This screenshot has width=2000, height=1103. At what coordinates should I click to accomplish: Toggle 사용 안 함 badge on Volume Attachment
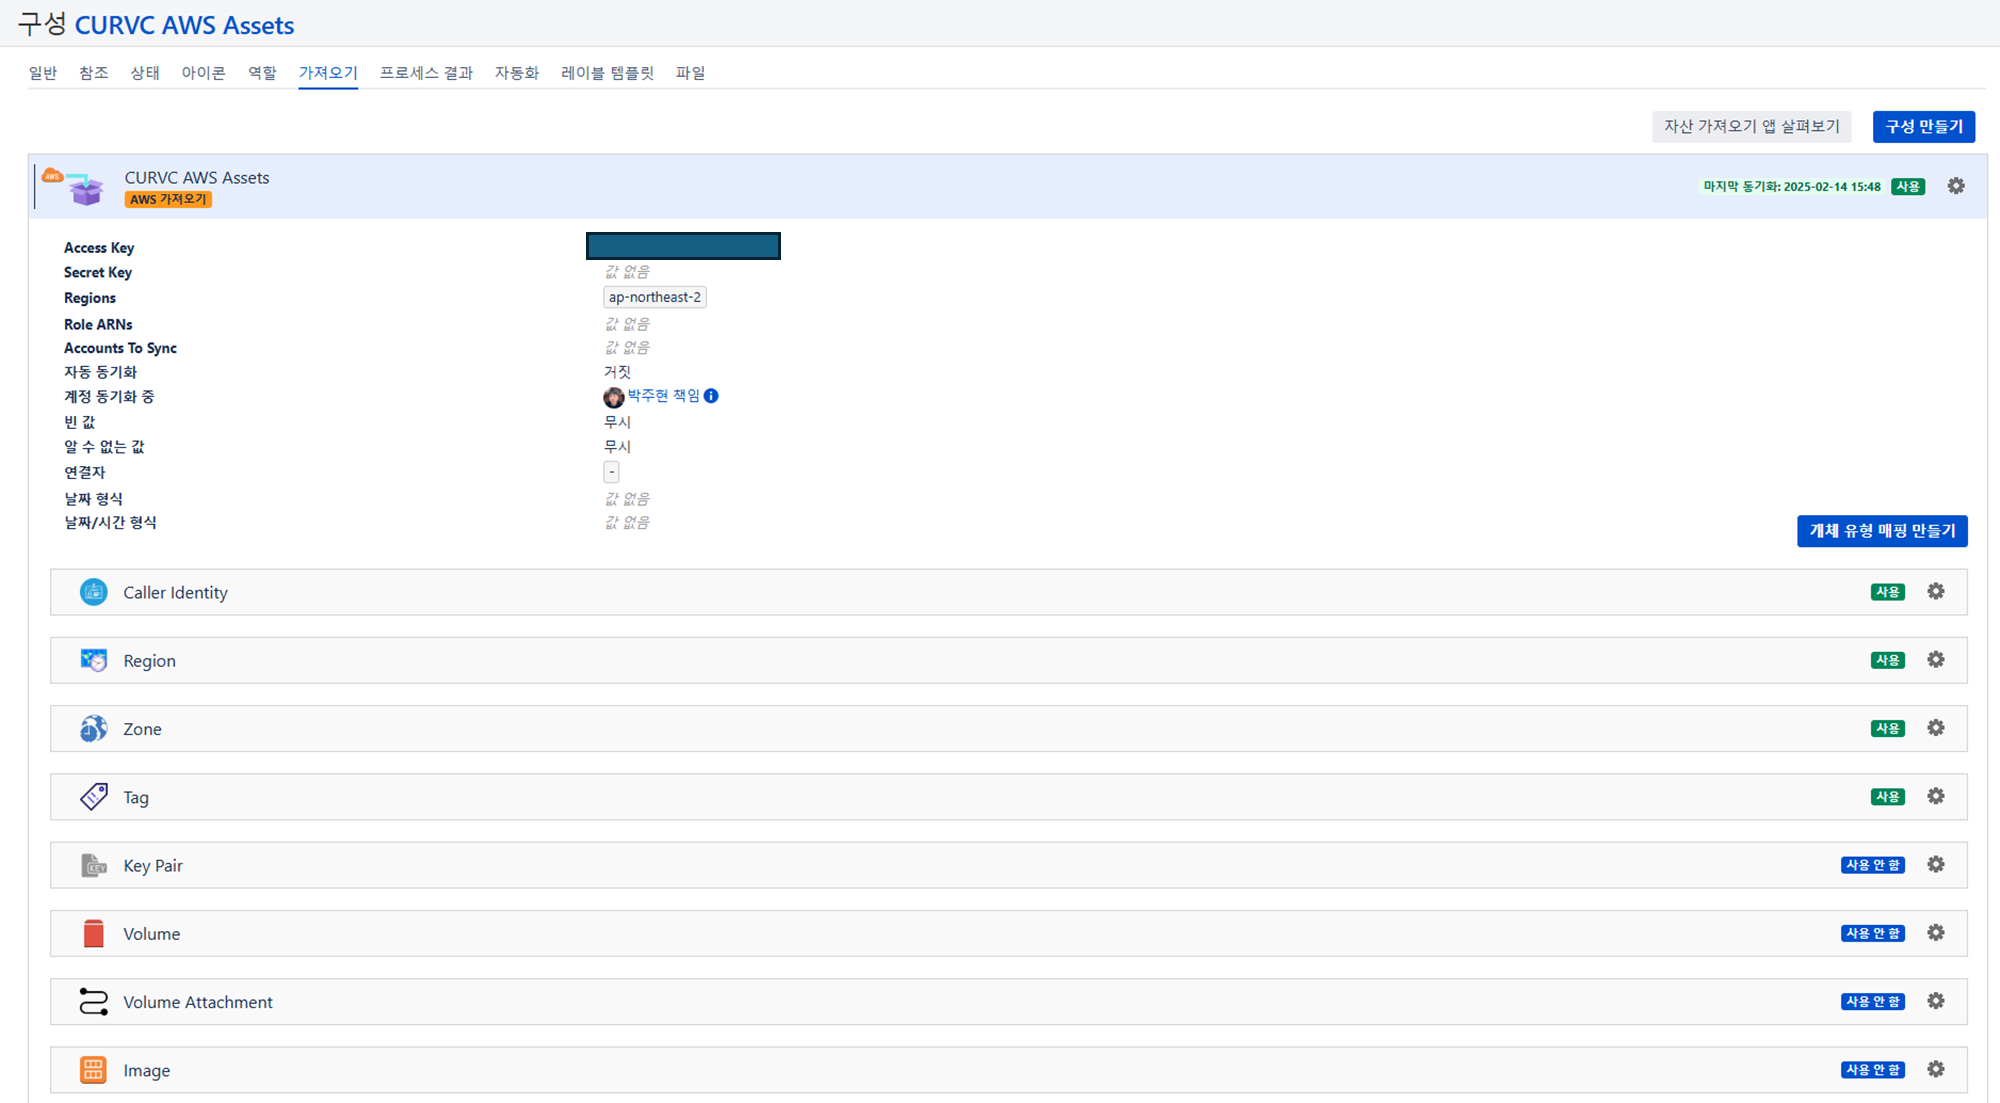pyautogui.click(x=1873, y=1001)
